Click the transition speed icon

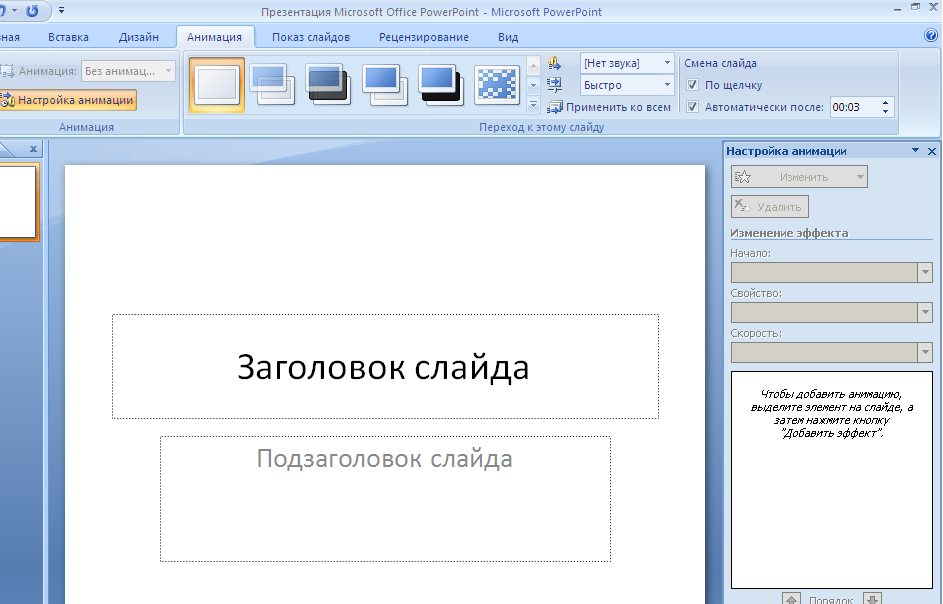[x=554, y=85]
